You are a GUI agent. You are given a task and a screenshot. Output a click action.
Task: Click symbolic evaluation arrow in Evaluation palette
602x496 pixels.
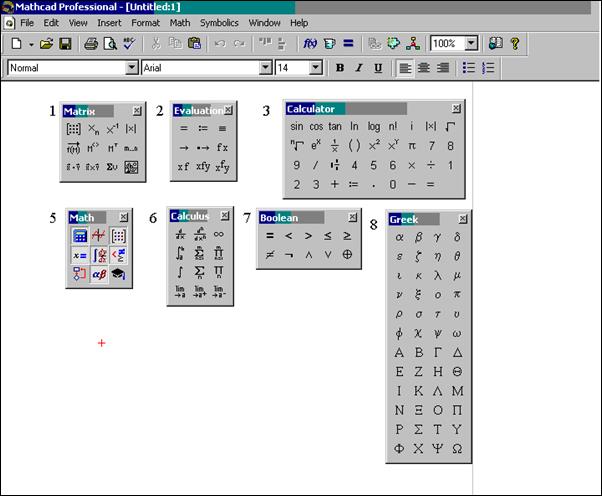click(184, 148)
